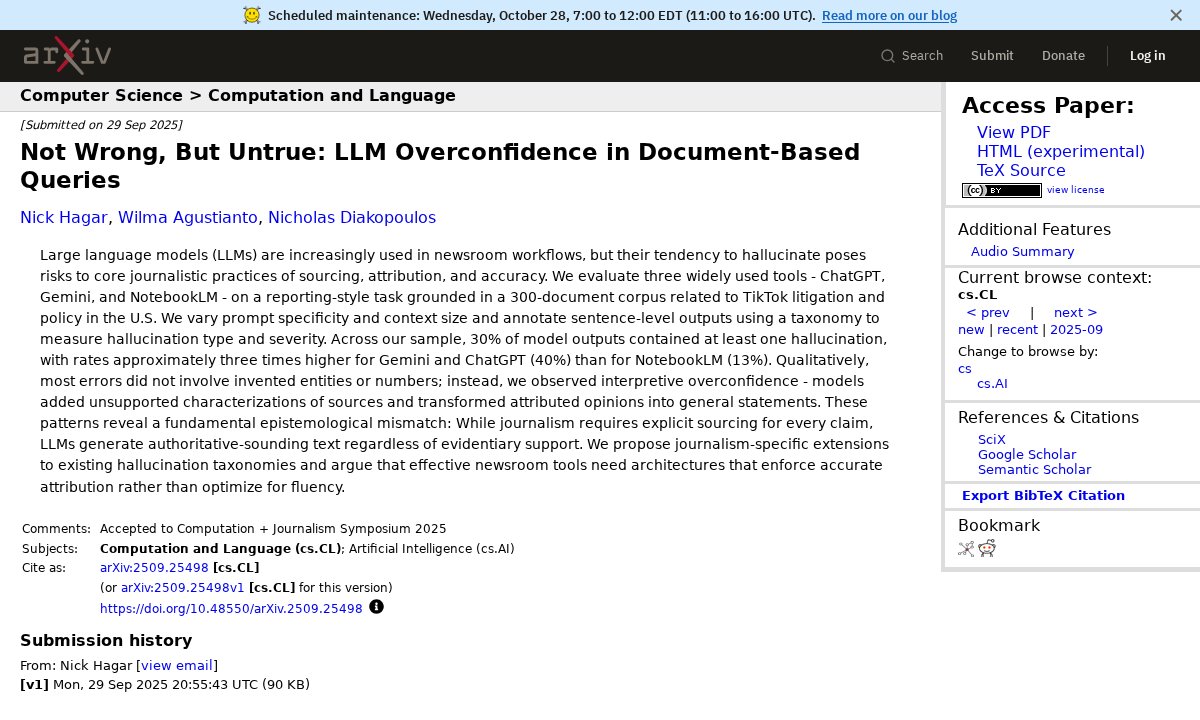
Task: Open recent listings link
Action: tap(1017, 330)
